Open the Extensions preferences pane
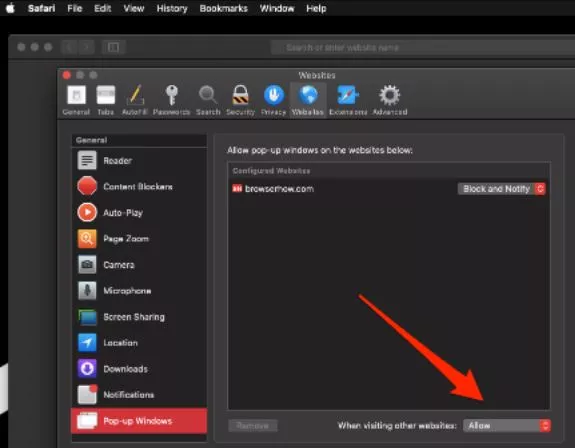This screenshot has height=448, width=575. [x=348, y=100]
